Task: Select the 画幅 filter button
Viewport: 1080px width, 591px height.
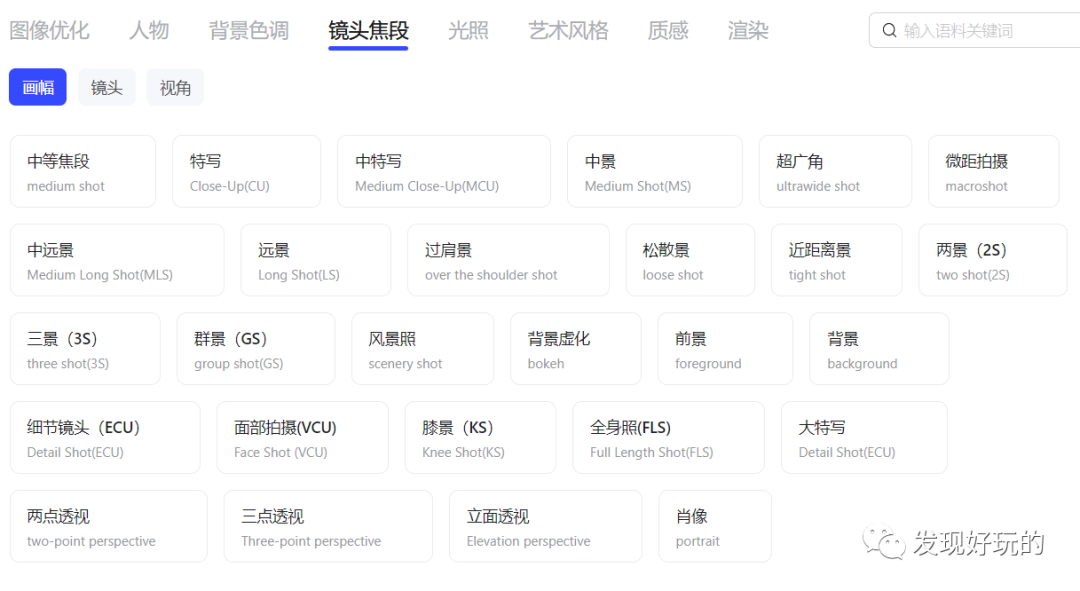Action: pos(38,87)
